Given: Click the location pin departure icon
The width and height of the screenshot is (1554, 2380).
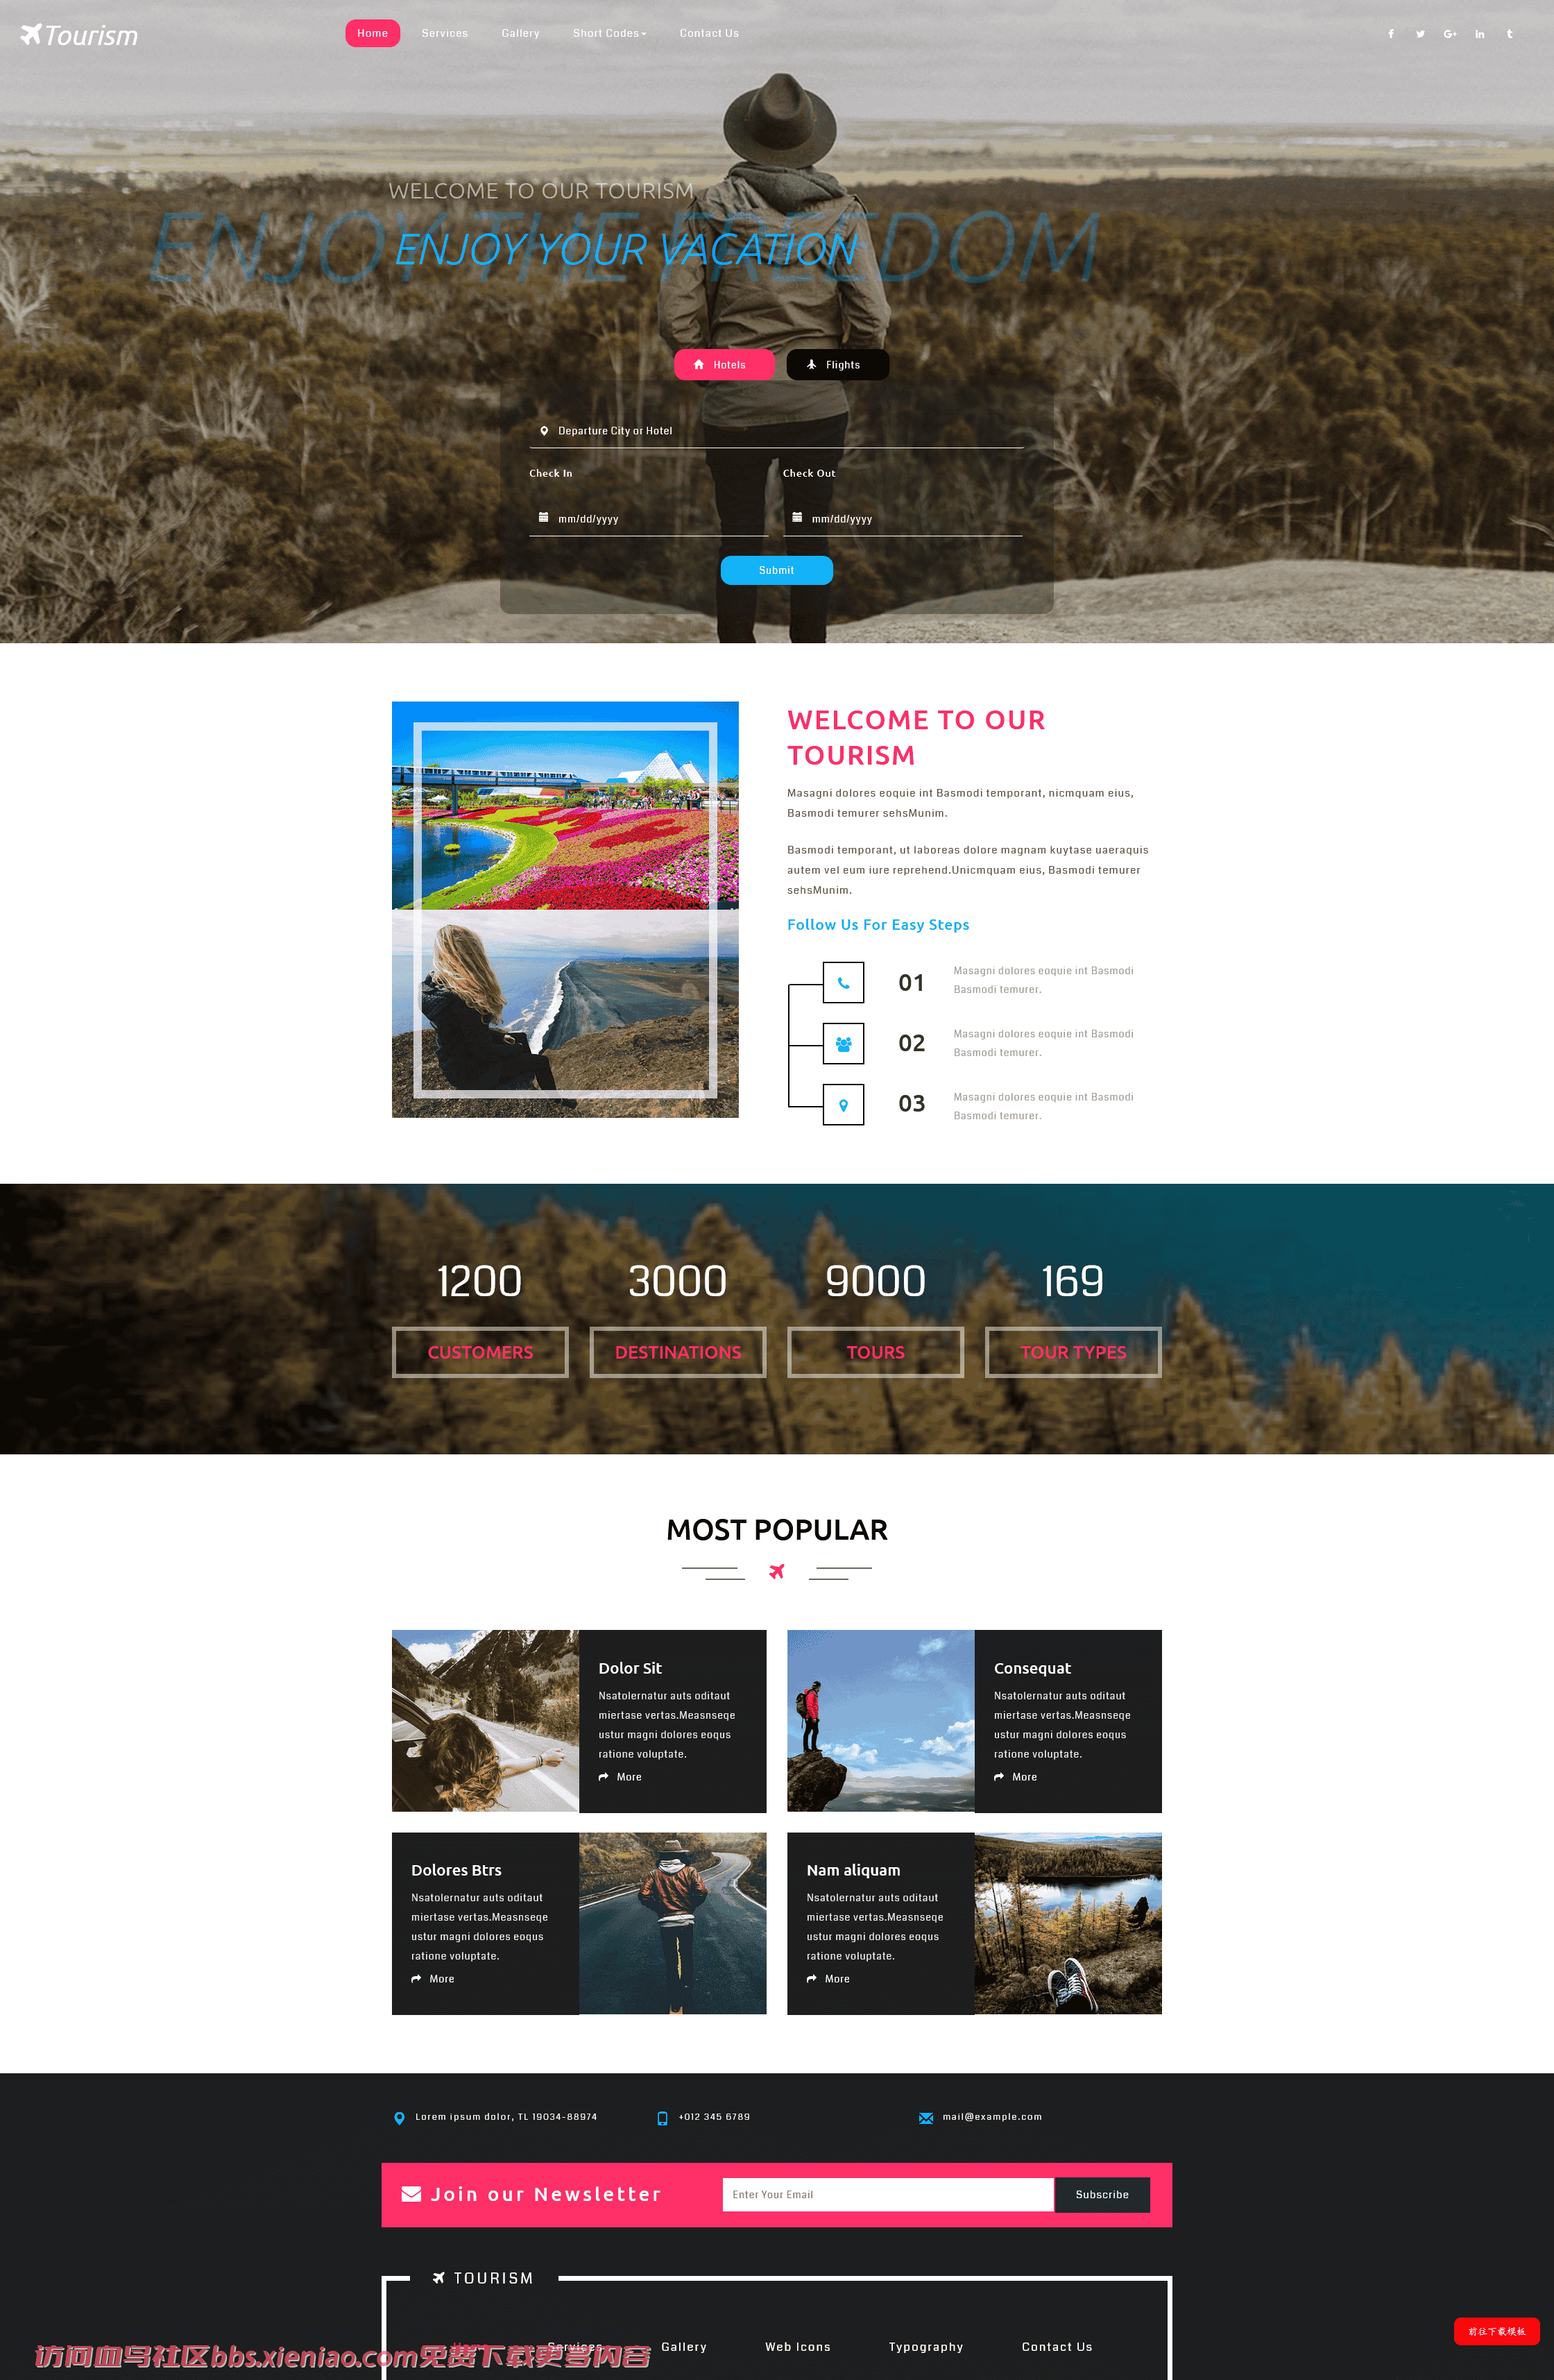Looking at the screenshot, I should tap(541, 429).
